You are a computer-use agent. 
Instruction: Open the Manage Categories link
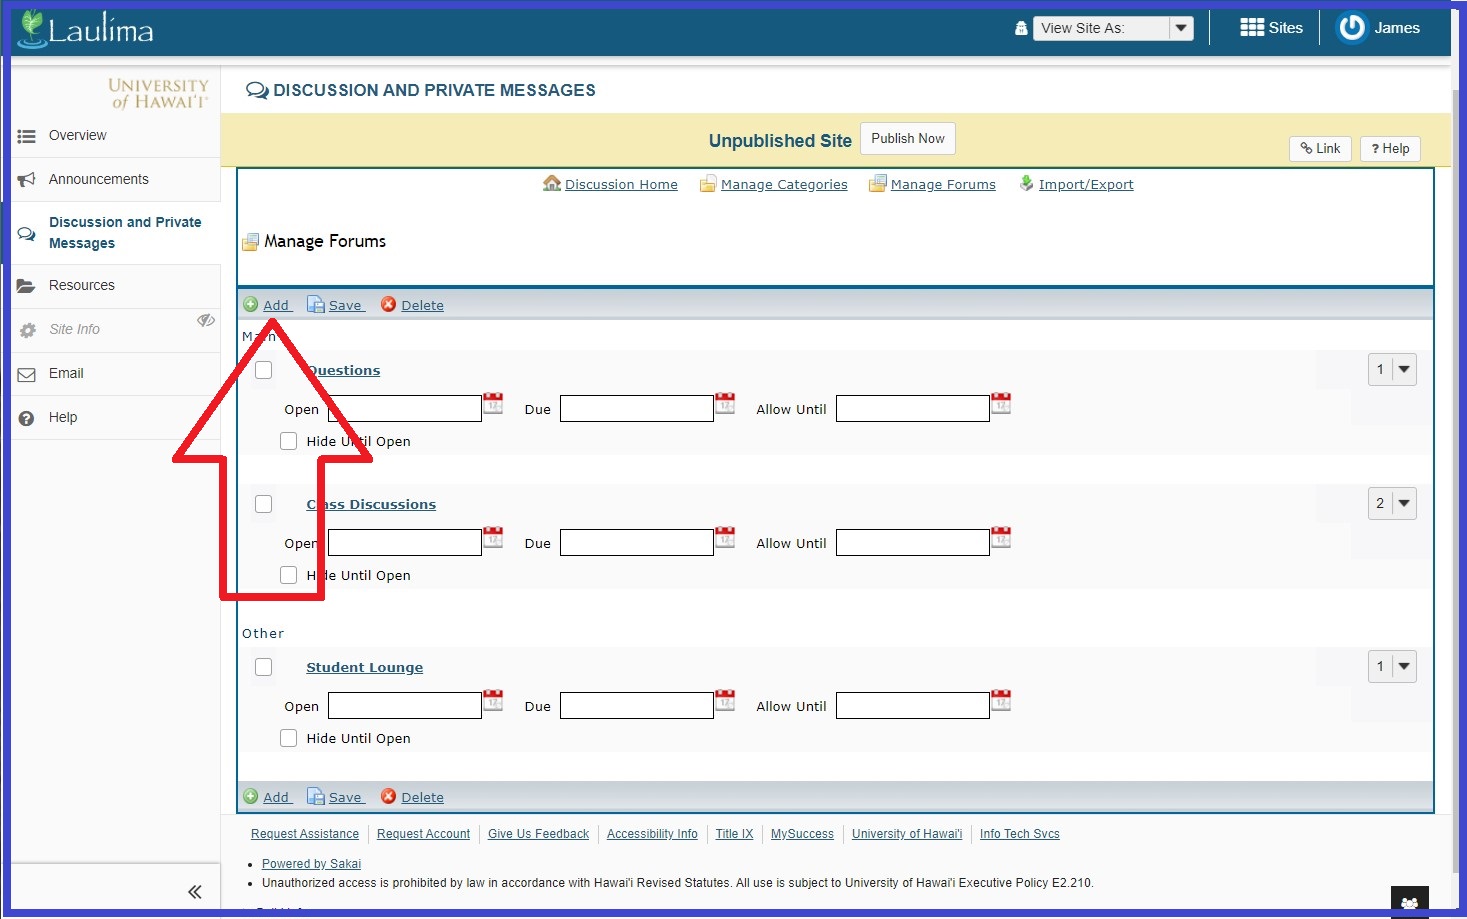[x=783, y=185]
